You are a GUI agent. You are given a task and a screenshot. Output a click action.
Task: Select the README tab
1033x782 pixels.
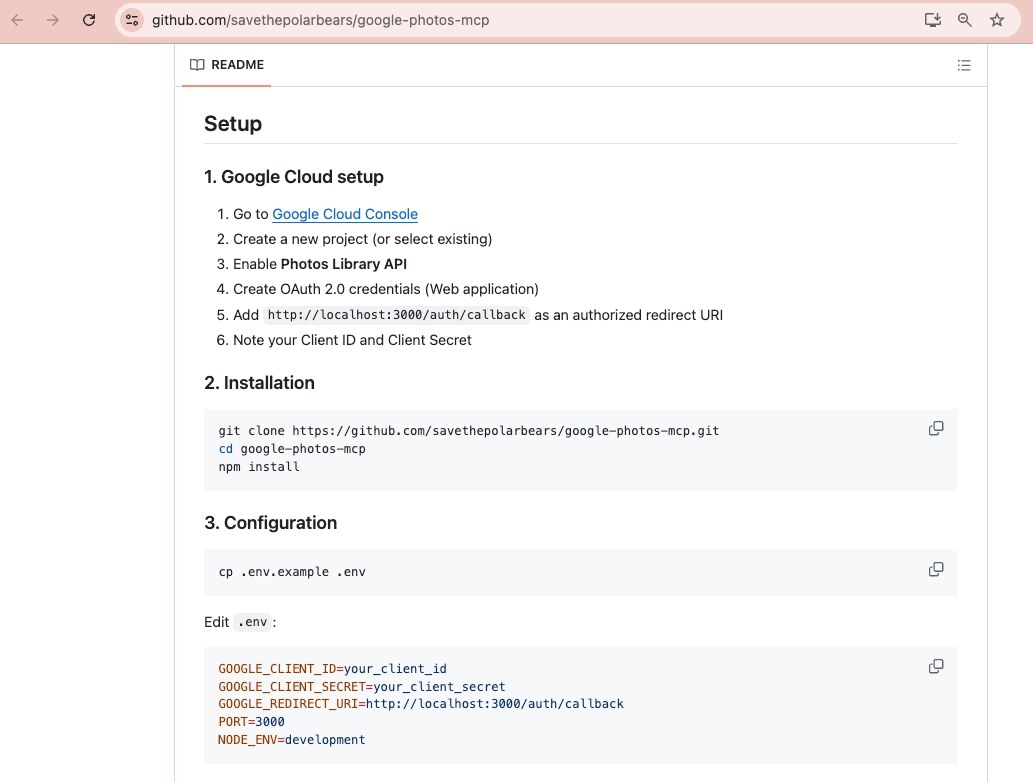coord(227,65)
